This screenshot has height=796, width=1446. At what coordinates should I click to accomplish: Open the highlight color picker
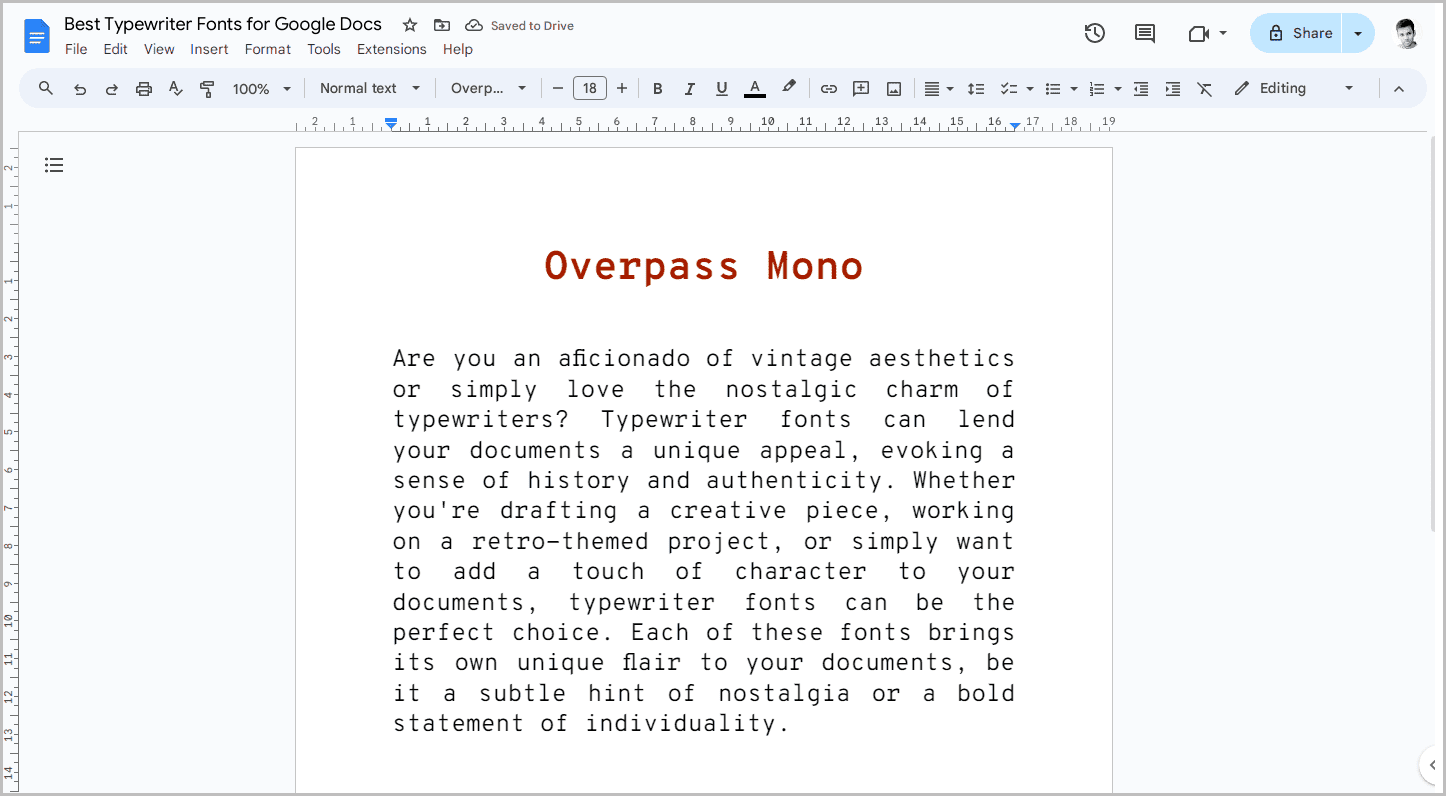pos(789,88)
